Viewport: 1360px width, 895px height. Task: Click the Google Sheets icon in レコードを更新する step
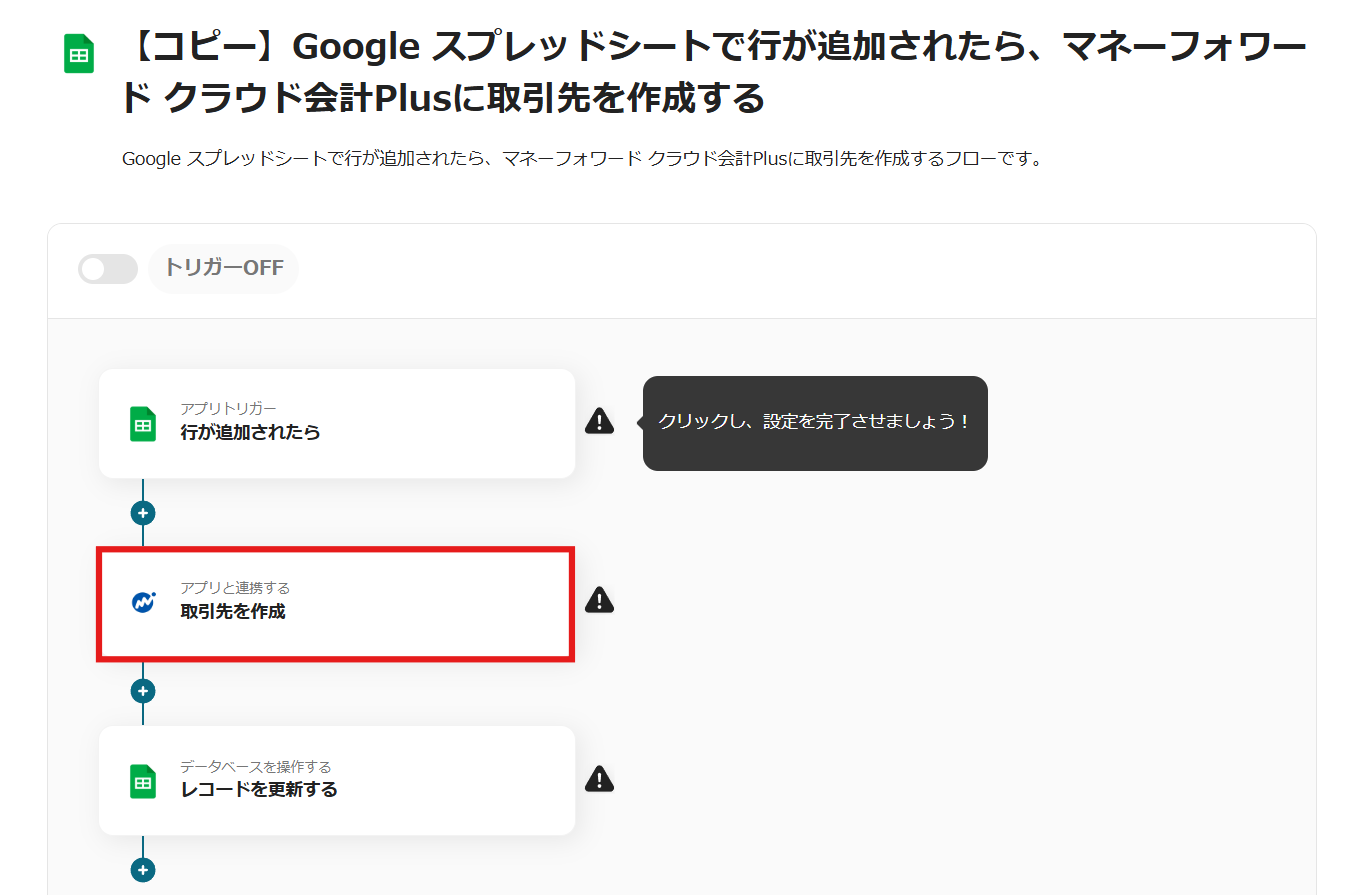143,781
